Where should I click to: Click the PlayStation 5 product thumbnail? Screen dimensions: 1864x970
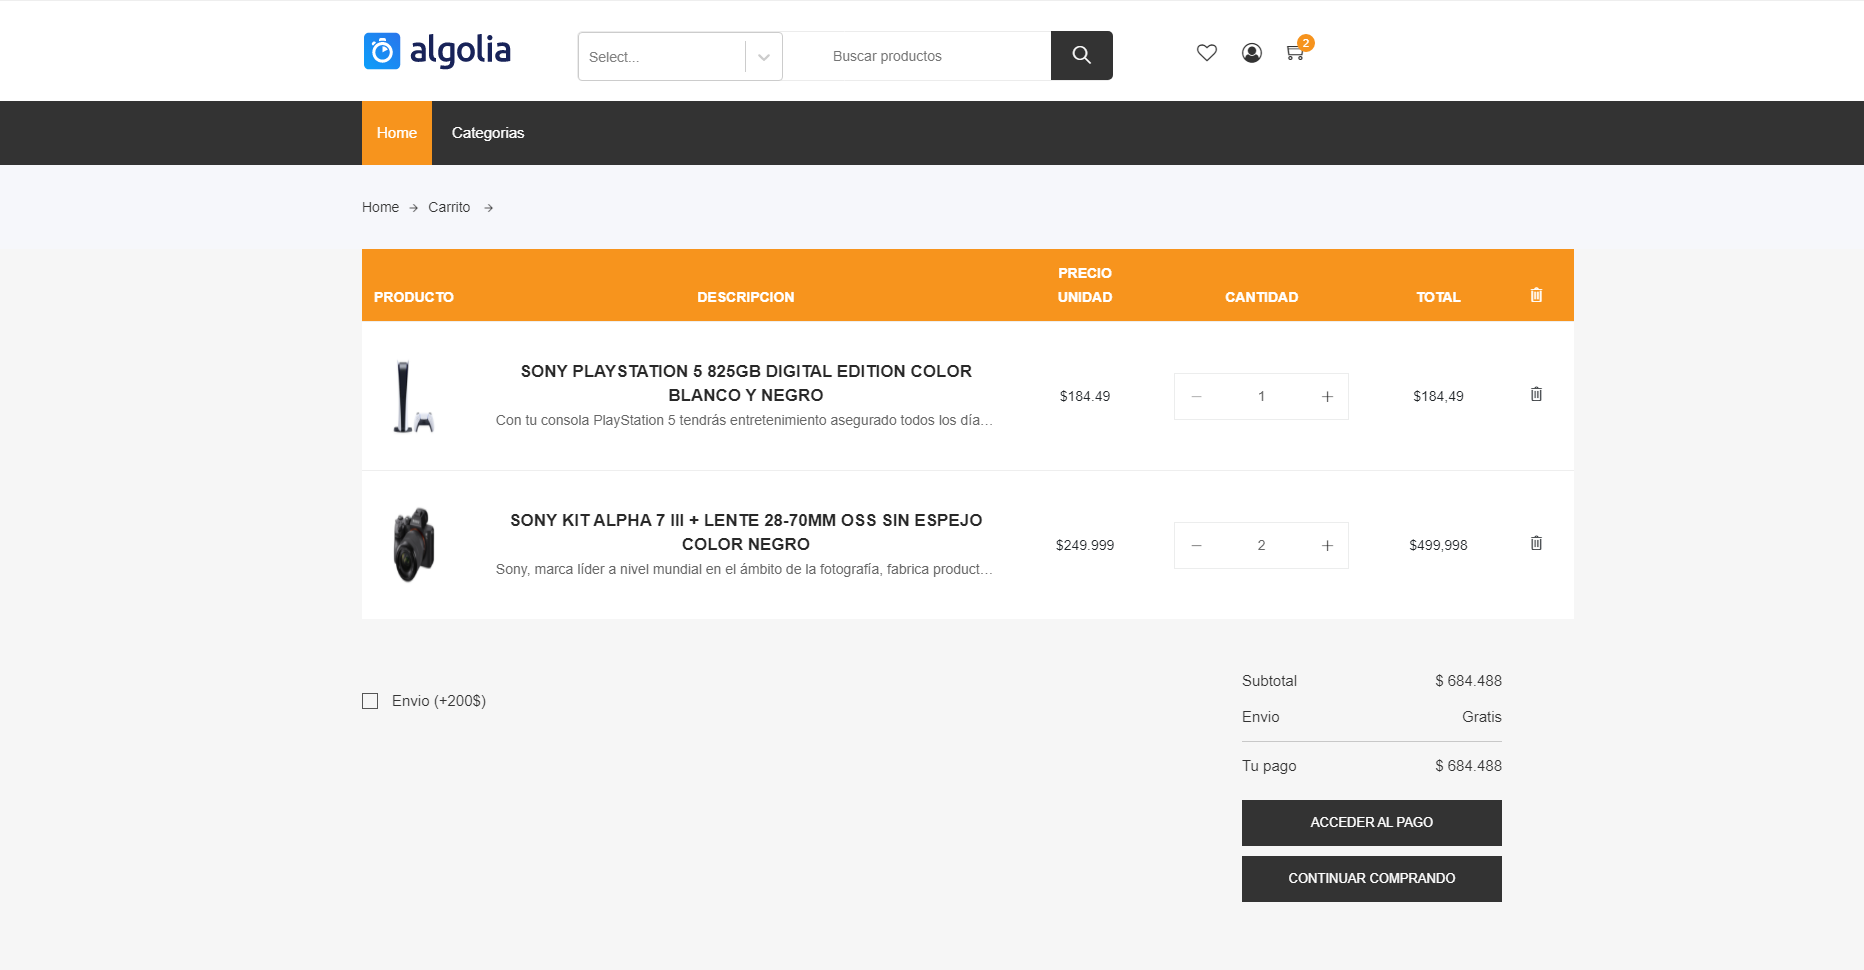click(x=413, y=397)
